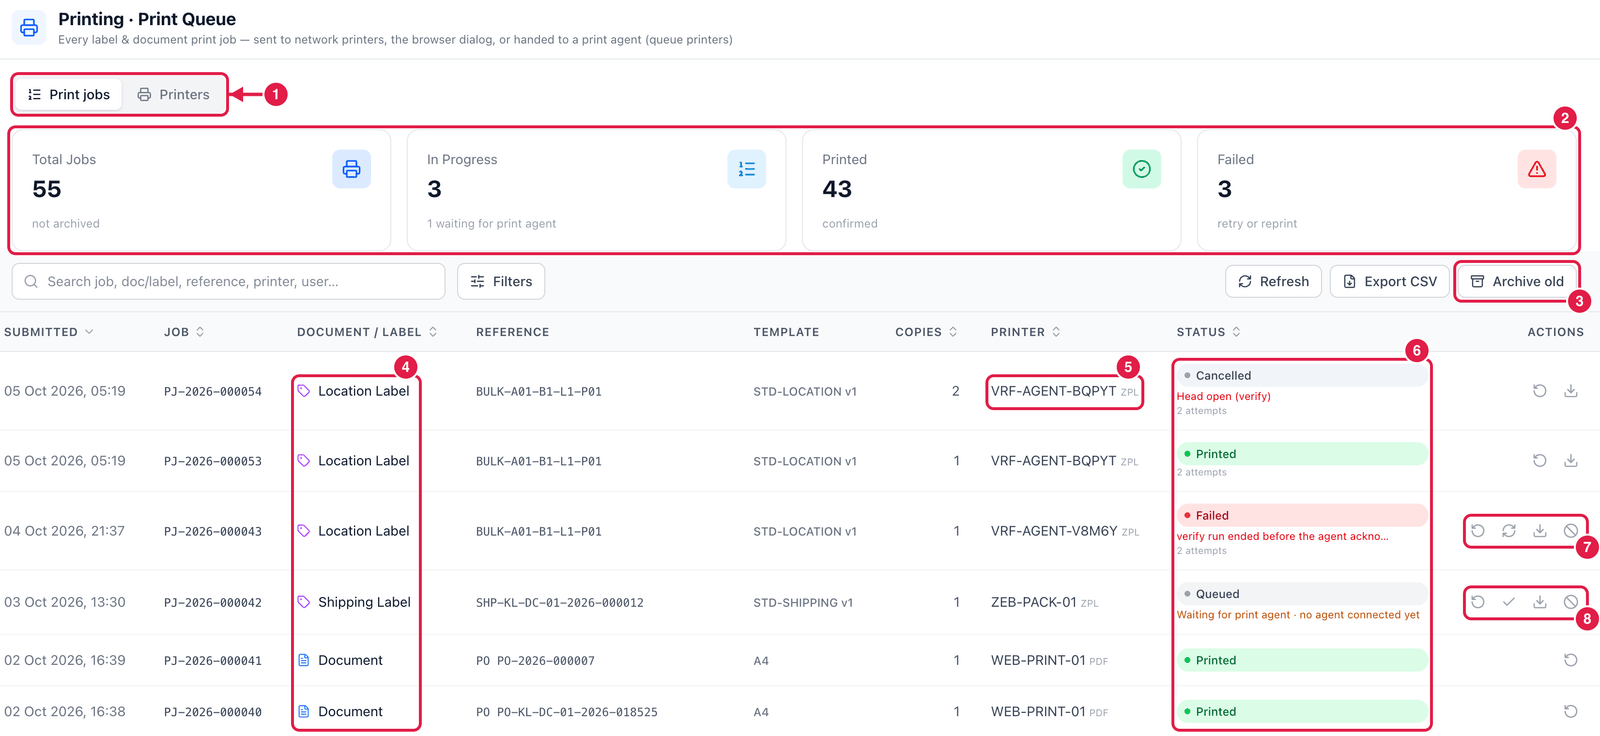Sort the table by Printer column
The image size is (1600, 736).
1026,332
